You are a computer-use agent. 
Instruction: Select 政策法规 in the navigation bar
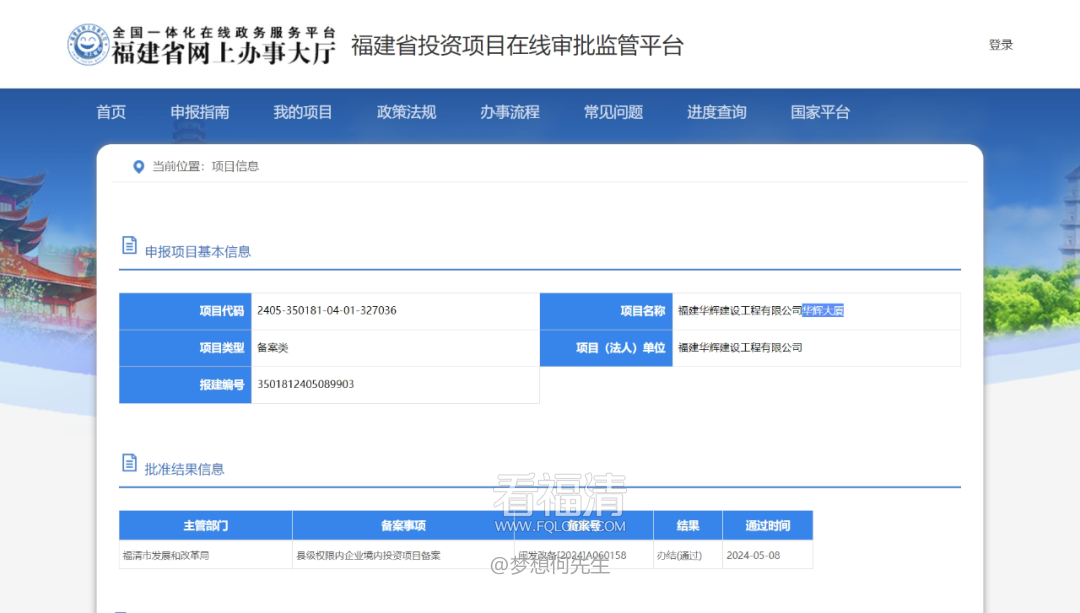click(406, 112)
